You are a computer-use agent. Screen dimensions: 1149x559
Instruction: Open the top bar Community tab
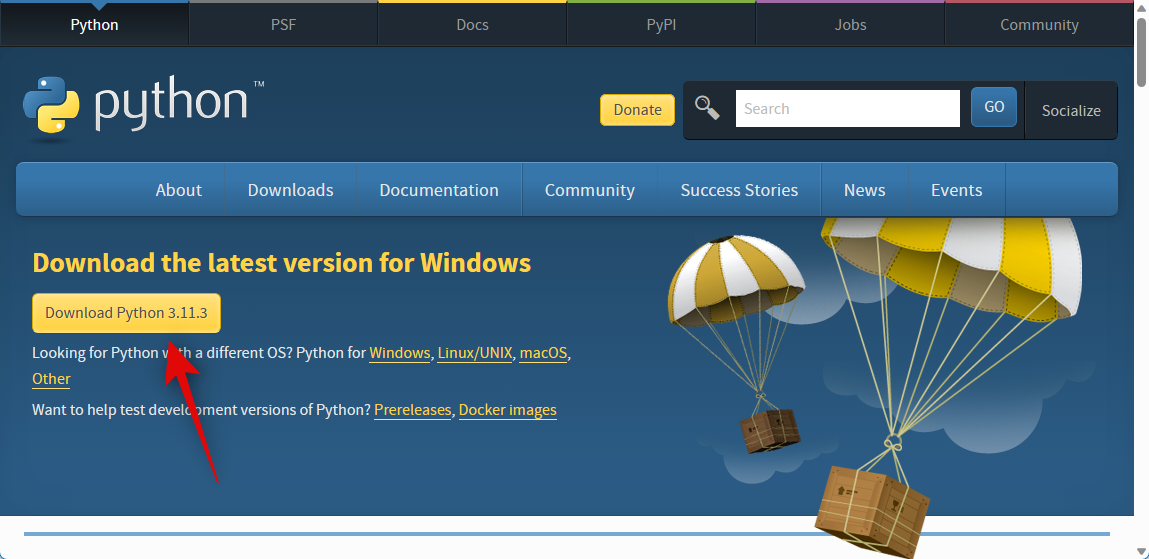pyautogui.click(x=1040, y=25)
